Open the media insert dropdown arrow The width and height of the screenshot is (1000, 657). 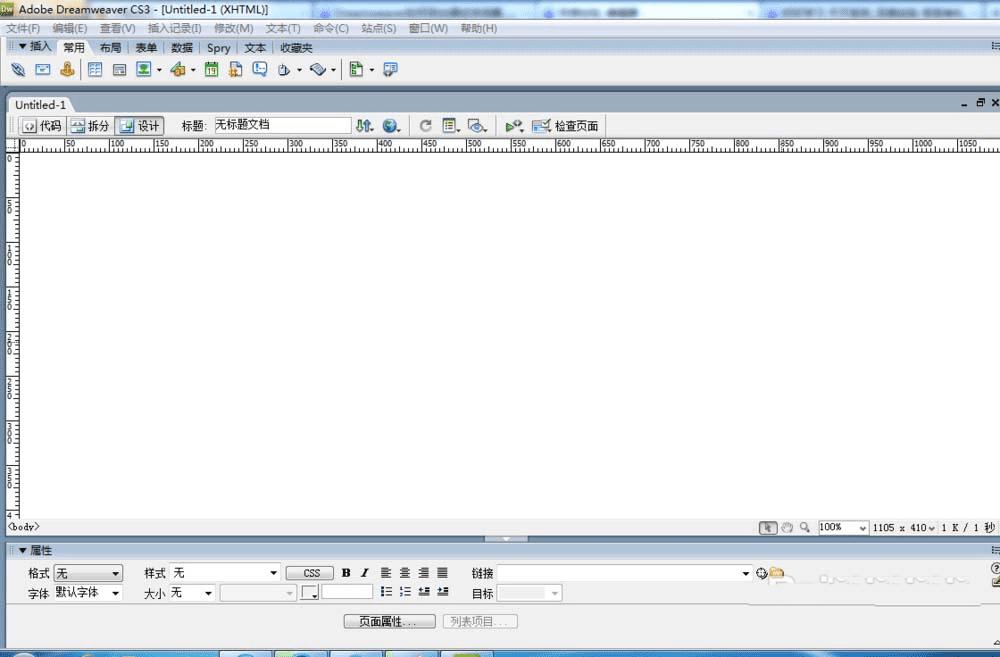pos(193,70)
